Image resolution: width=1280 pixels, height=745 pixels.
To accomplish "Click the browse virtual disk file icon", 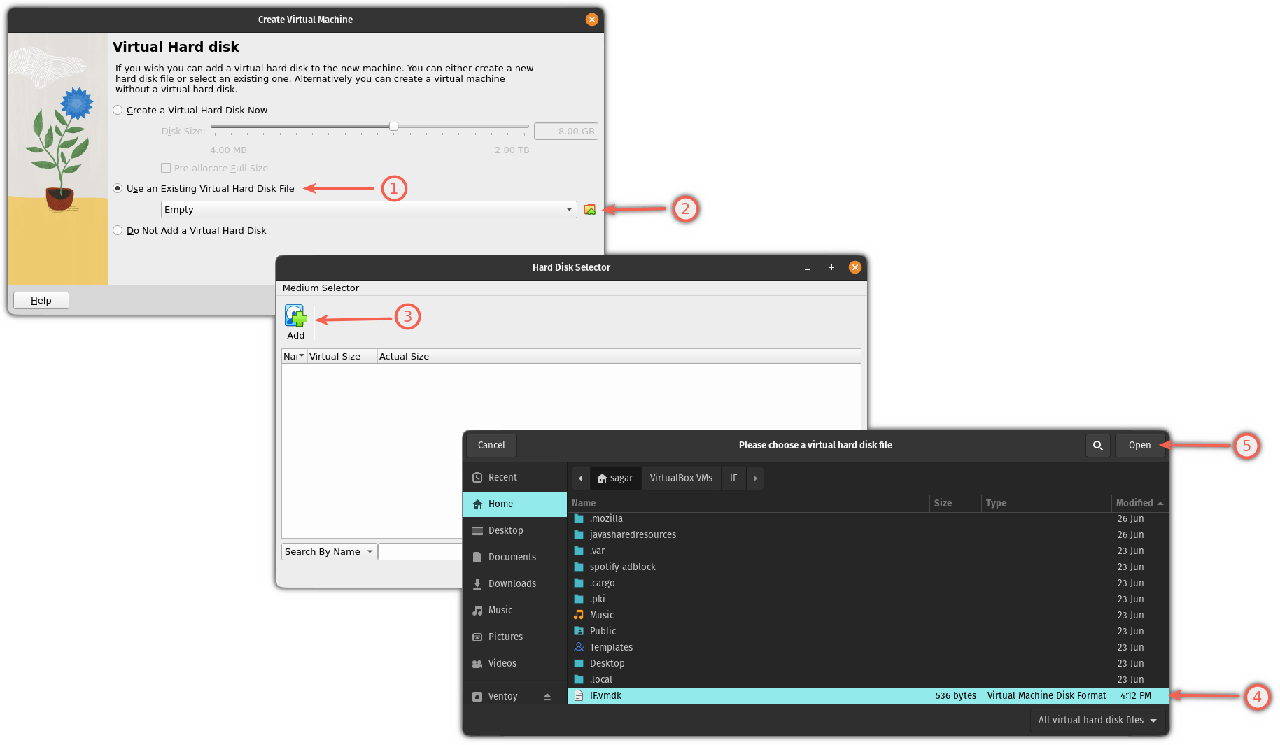I will pos(590,210).
